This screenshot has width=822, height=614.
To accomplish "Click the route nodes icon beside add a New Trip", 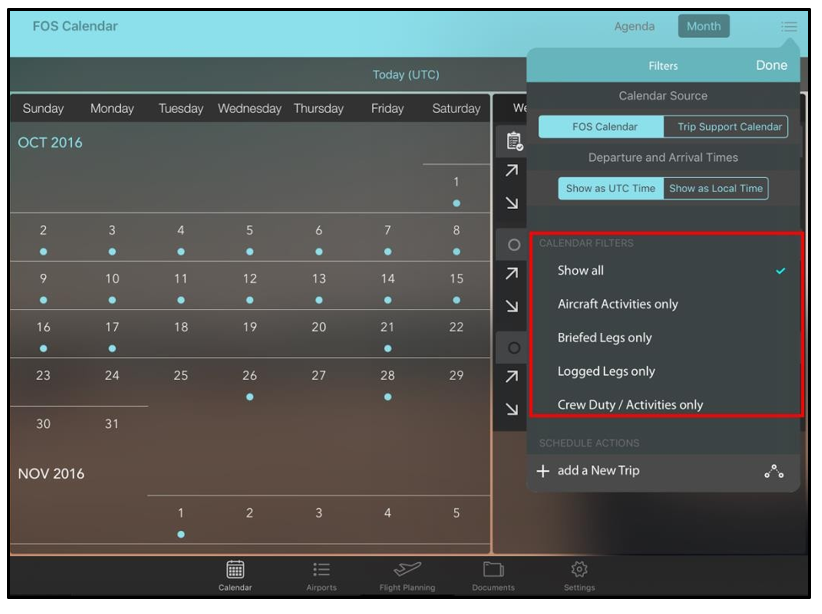I will 773,471.
